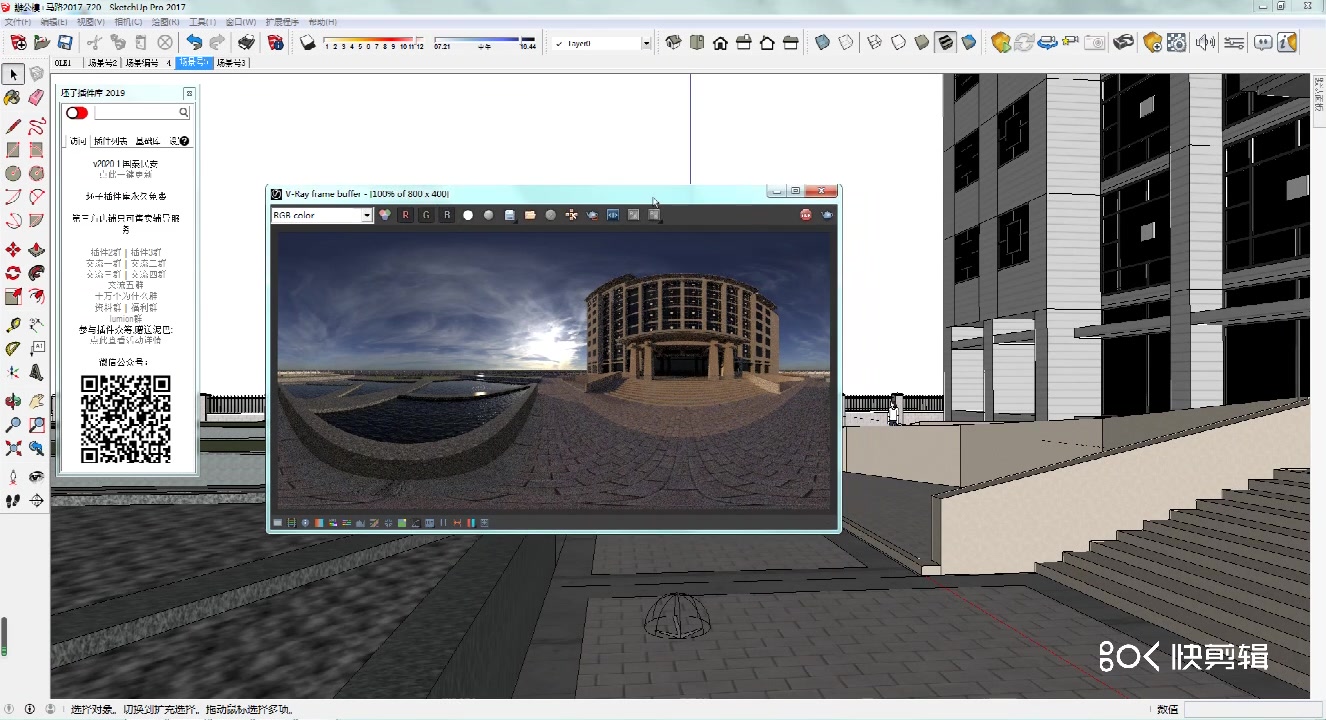The width and height of the screenshot is (1326, 720).
Task: Toggle monochrome grey circle in frame buffer
Action: coord(489,215)
